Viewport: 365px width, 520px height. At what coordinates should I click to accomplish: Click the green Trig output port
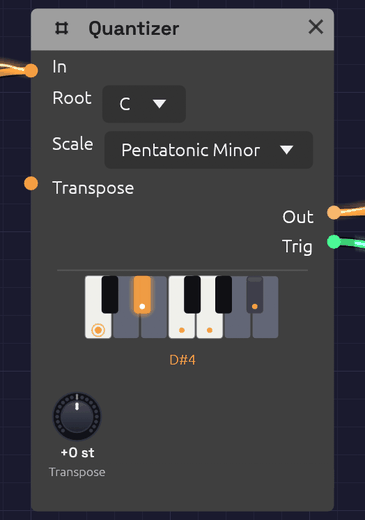[x=334, y=242]
